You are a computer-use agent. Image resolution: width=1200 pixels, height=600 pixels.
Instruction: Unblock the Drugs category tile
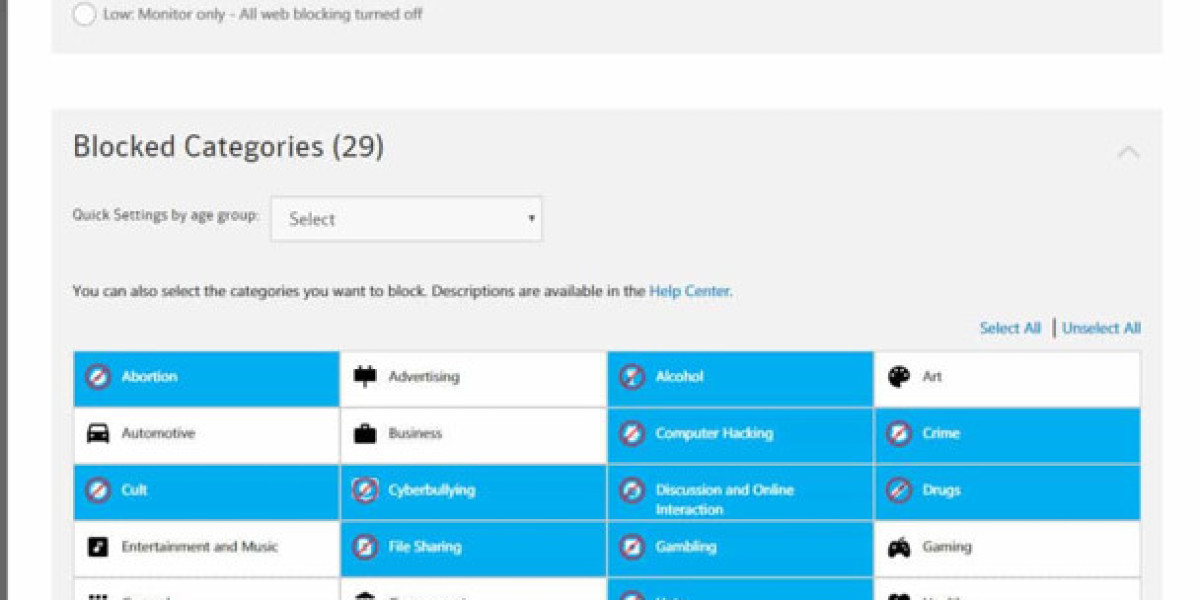(1007, 491)
